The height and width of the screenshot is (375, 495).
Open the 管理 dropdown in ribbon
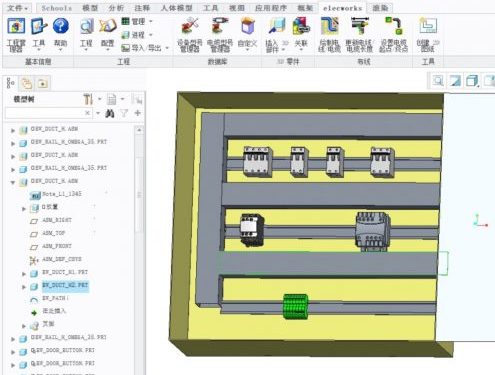tap(137, 21)
